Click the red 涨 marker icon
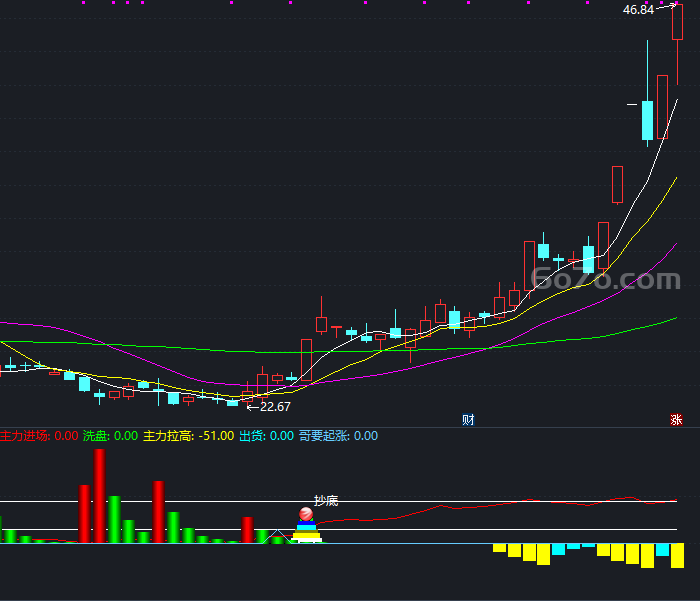The height and width of the screenshot is (601, 700). (x=676, y=420)
